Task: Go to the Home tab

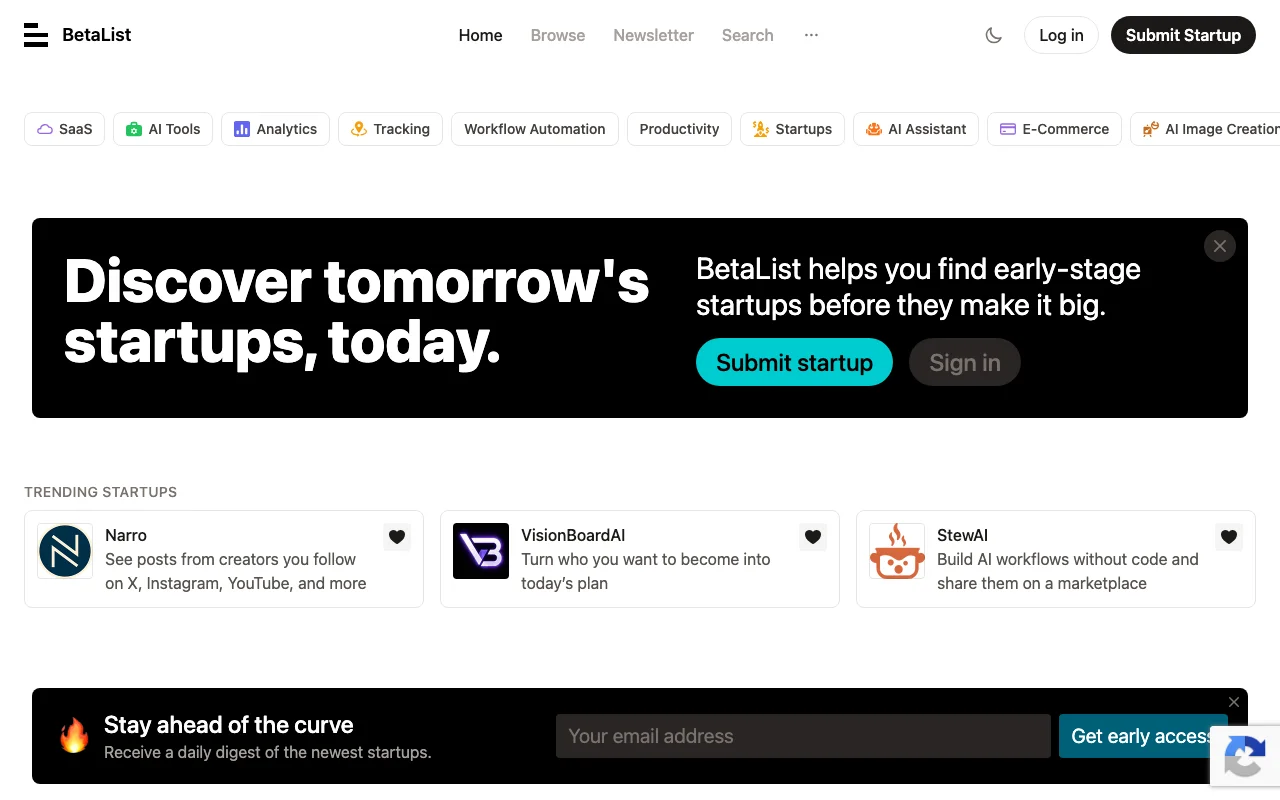Action: point(481,35)
